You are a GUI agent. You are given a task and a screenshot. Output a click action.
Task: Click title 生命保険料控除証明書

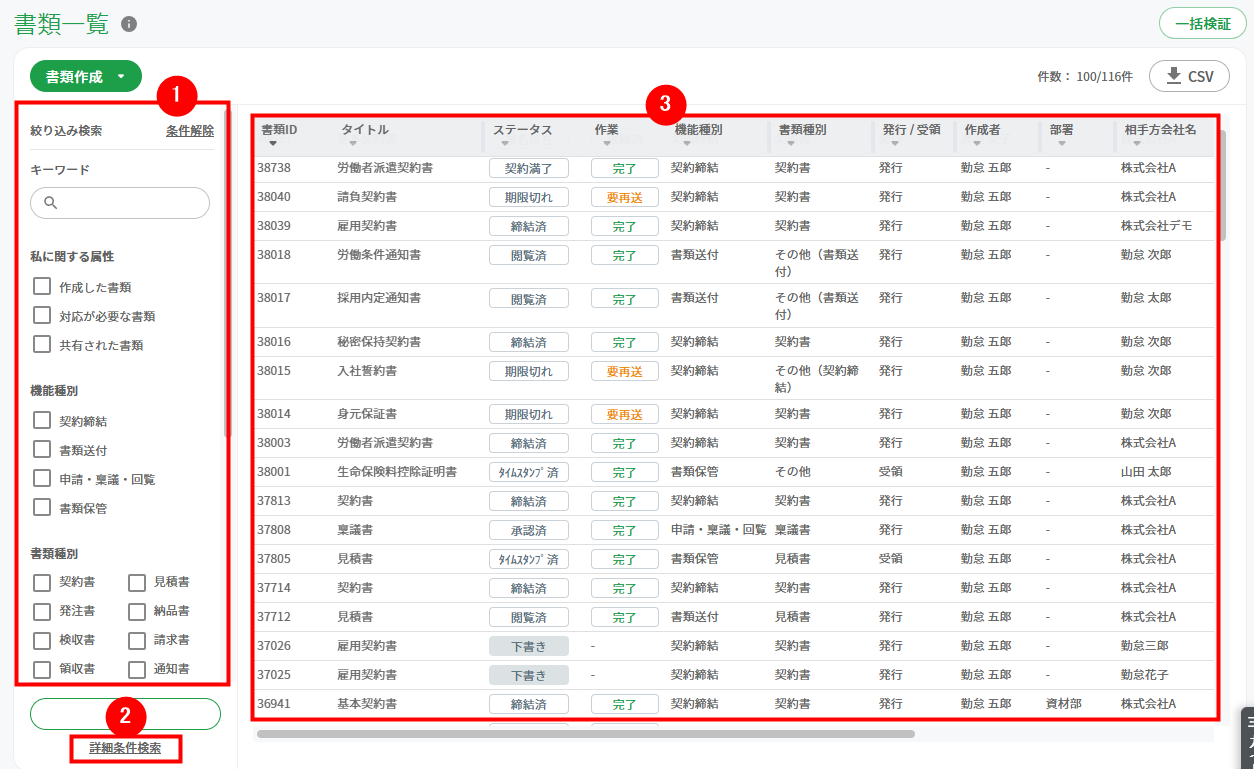coord(397,471)
